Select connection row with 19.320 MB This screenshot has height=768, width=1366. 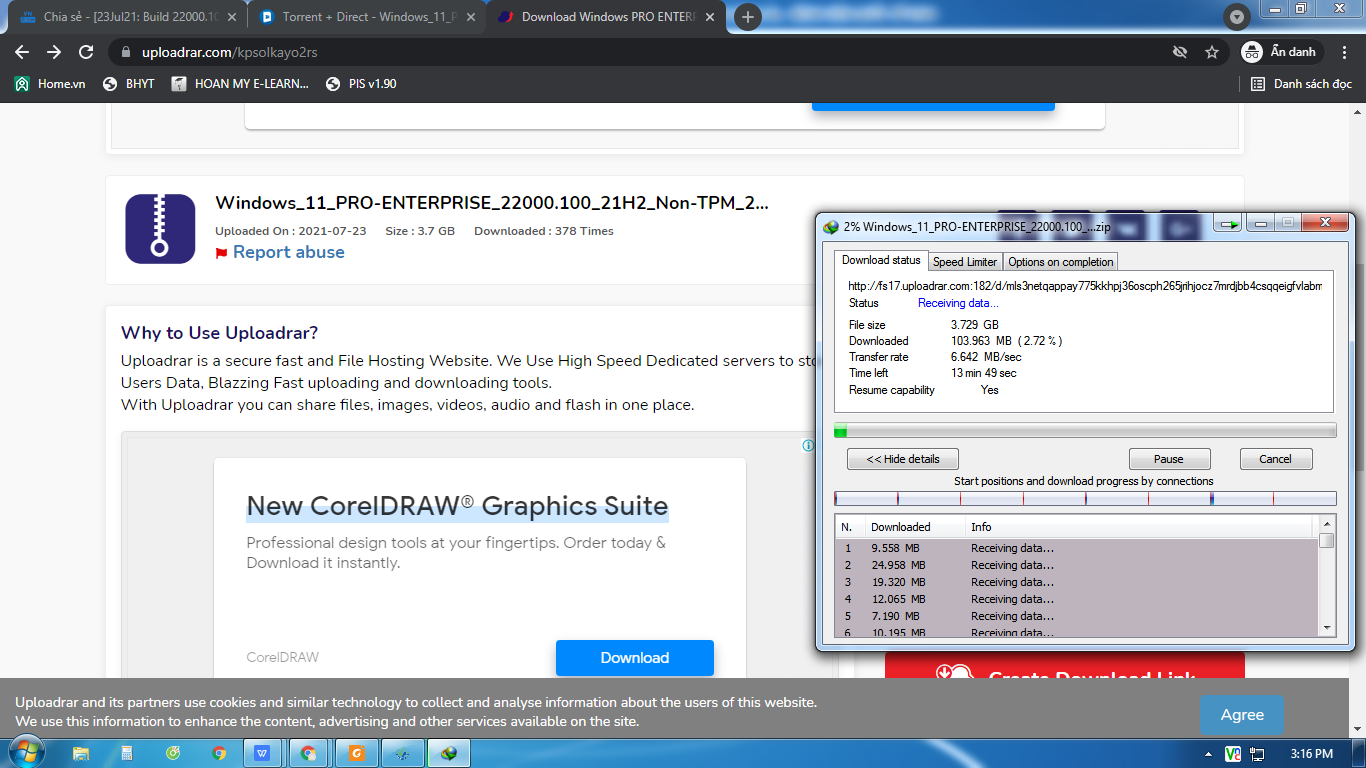click(1077, 582)
